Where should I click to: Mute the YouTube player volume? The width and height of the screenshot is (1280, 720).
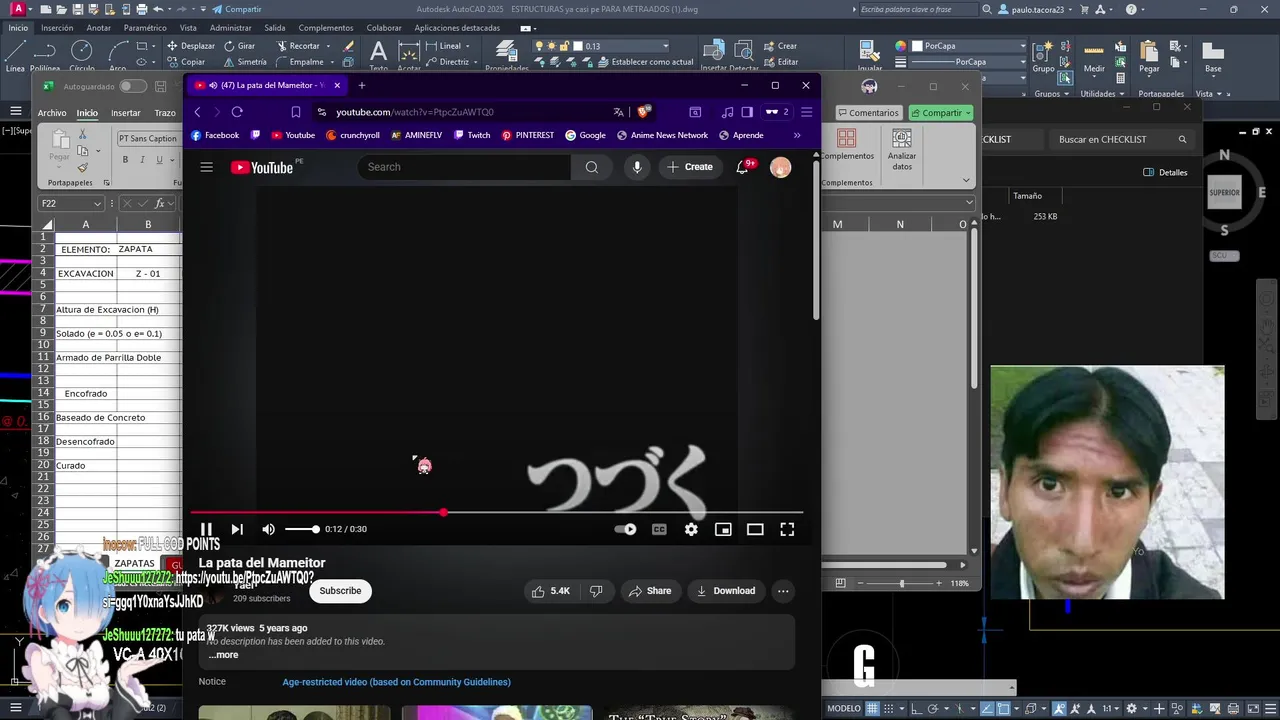tap(268, 529)
